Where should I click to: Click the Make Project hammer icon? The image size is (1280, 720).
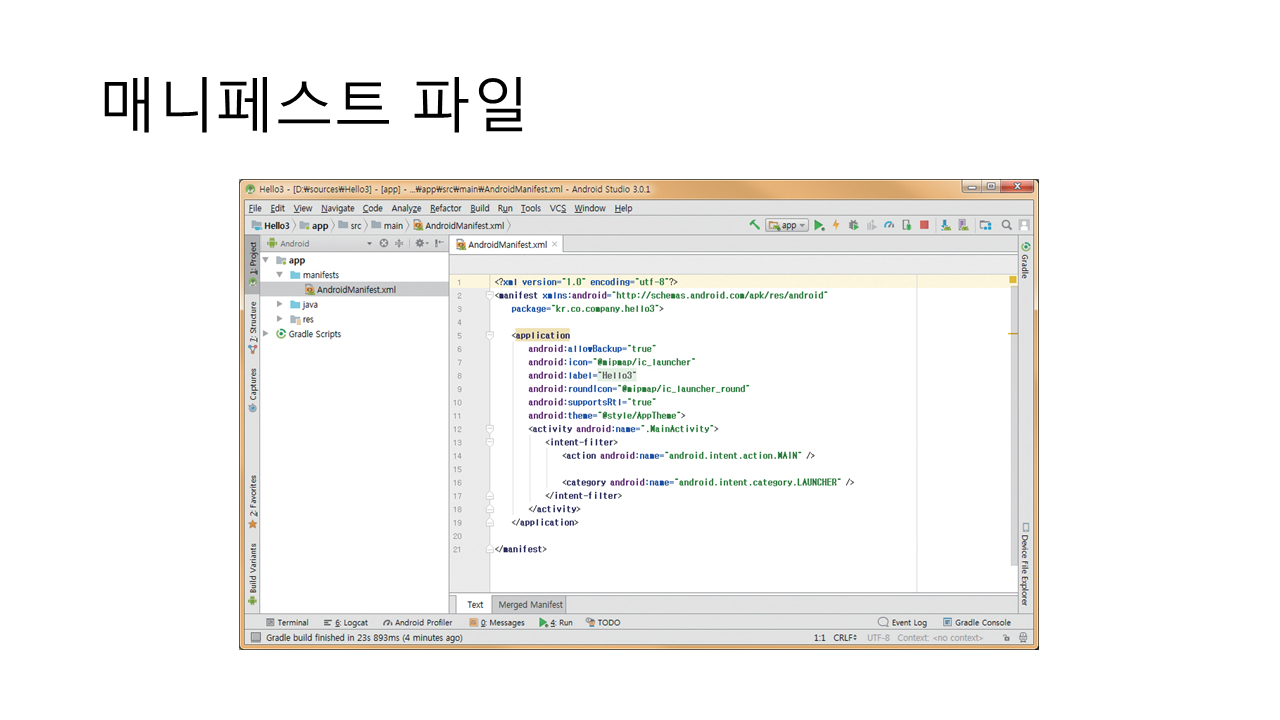tap(755, 226)
